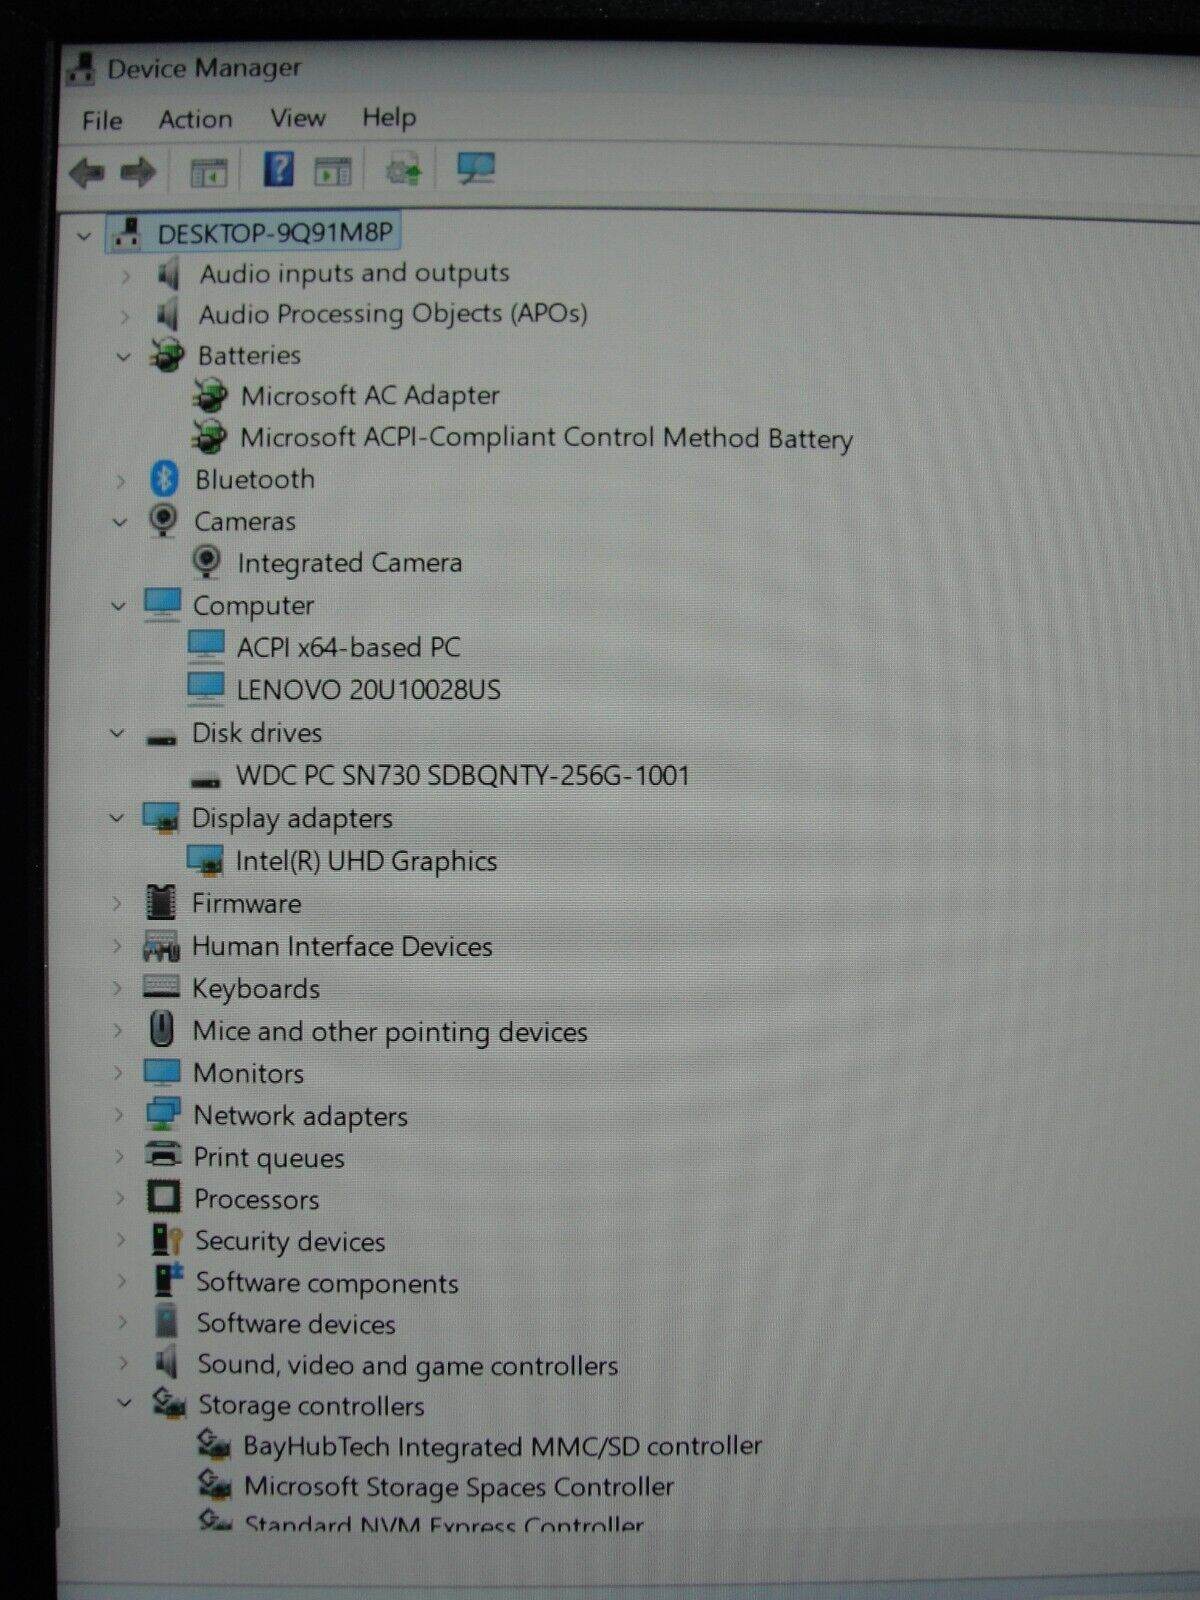Expand the Network adapters category
This screenshot has width=1200, height=1600.
tap(119, 1115)
